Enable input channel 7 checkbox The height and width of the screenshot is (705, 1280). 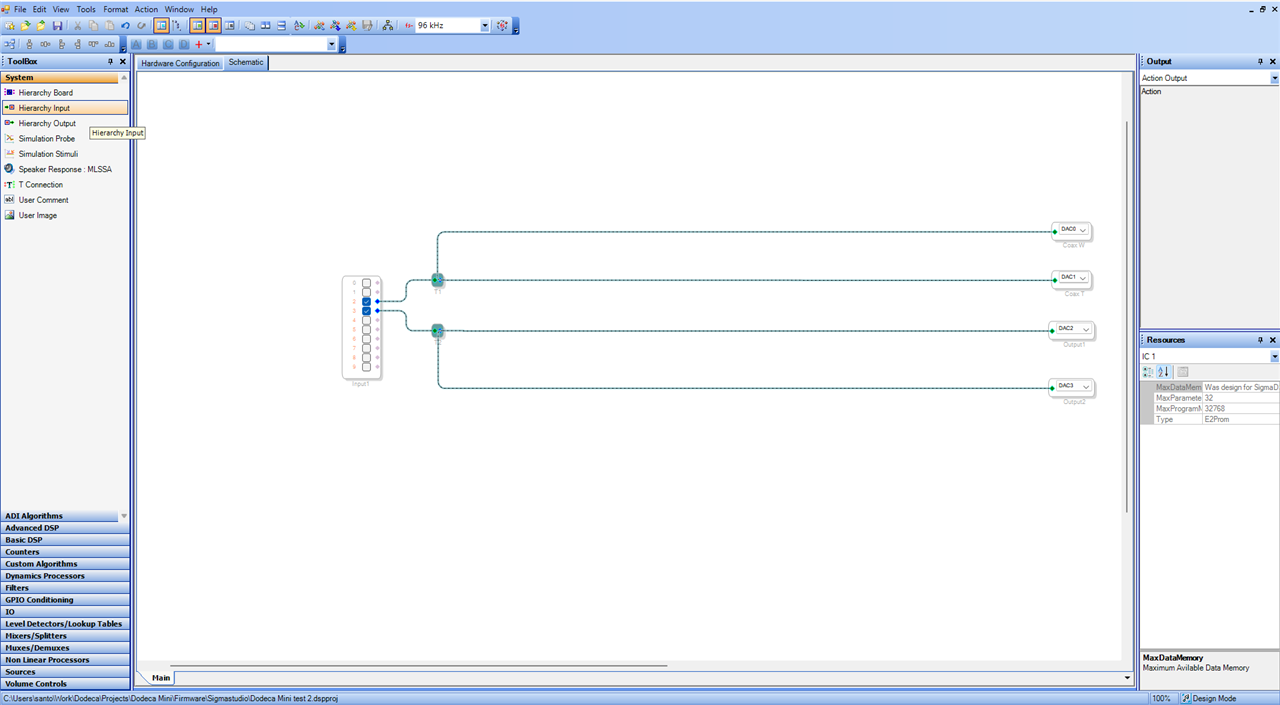click(367, 348)
